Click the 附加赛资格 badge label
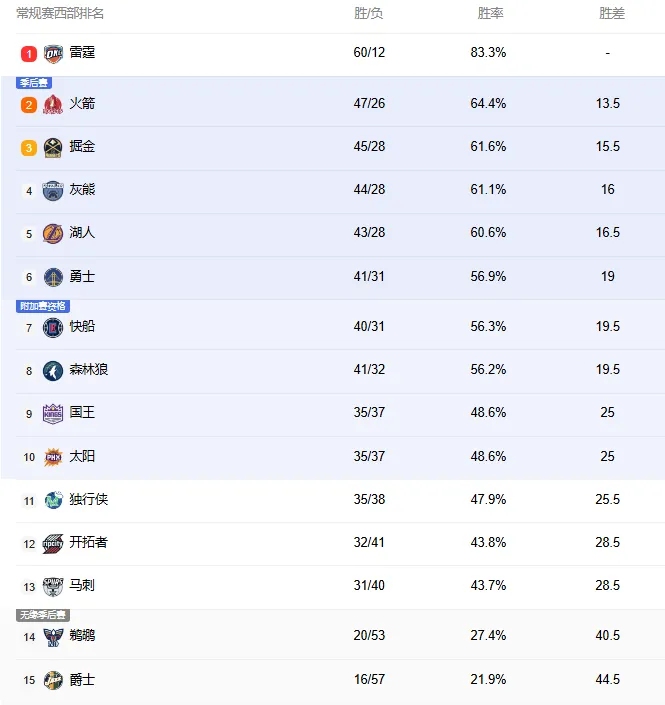The width and height of the screenshot is (665, 705). click(x=43, y=306)
